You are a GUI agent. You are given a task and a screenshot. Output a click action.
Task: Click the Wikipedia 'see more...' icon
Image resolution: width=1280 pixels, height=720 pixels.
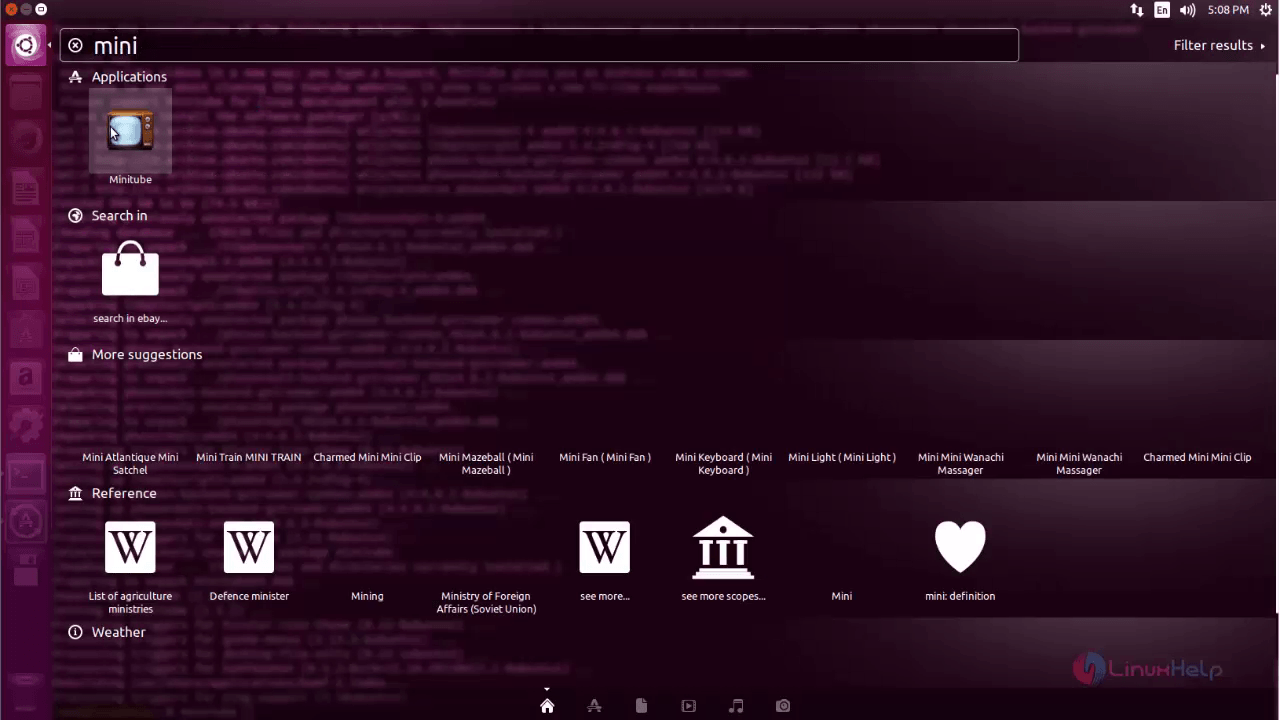point(605,547)
